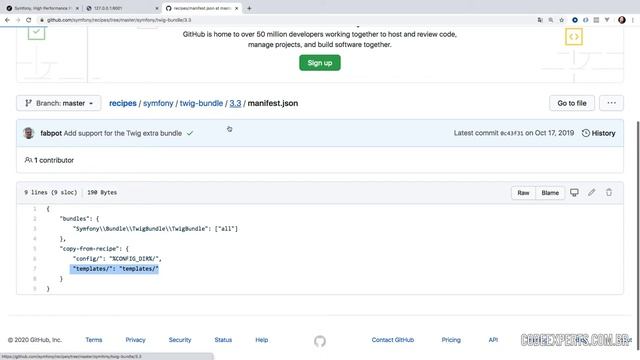This screenshot has width=640, height=360.
Task: View the file History
Action: 598,133
